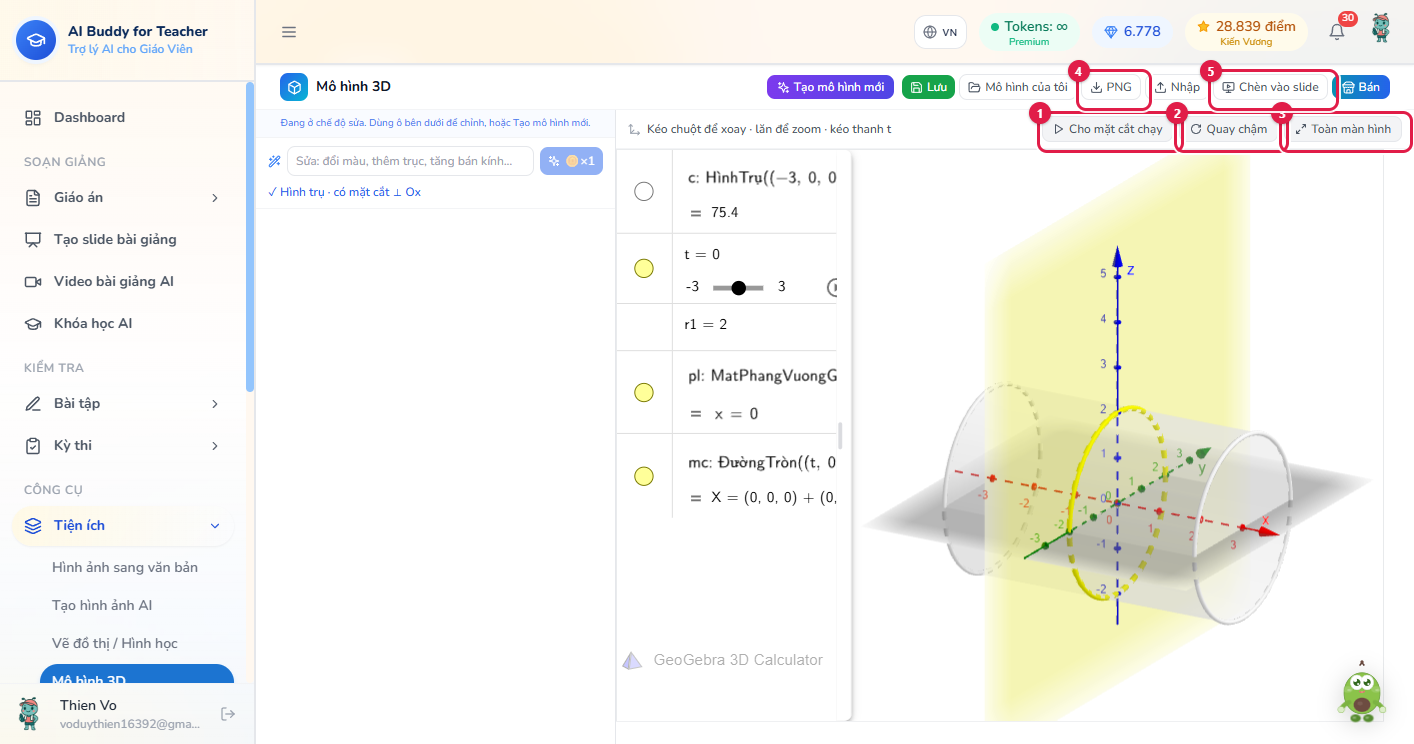Open Tạo hình ảnh AI utility
The height and width of the screenshot is (744, 1414).
pyautogui.click(x=102, y=606)
